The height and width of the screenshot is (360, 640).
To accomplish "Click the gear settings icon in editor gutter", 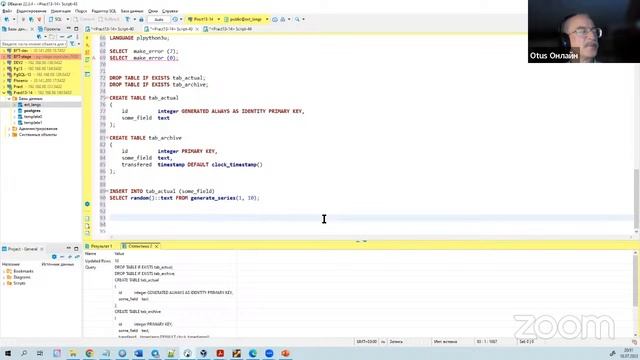I will (x=87, y=204).
